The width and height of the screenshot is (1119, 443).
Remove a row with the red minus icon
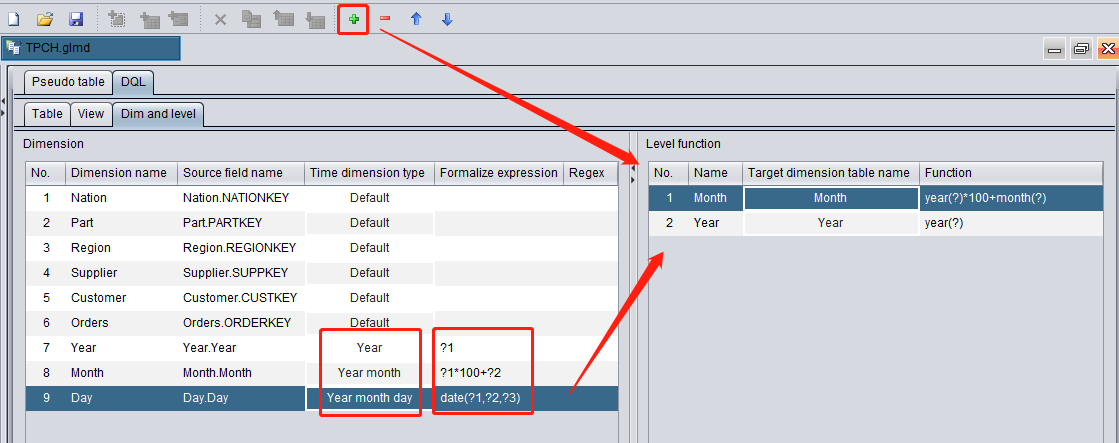click(385, 19)
